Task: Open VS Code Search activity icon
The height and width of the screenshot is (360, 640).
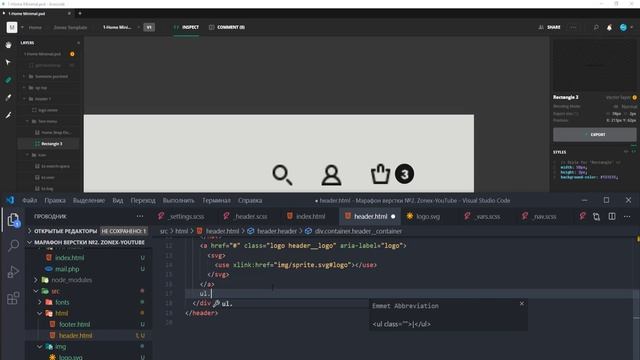Action: [13, 245]
